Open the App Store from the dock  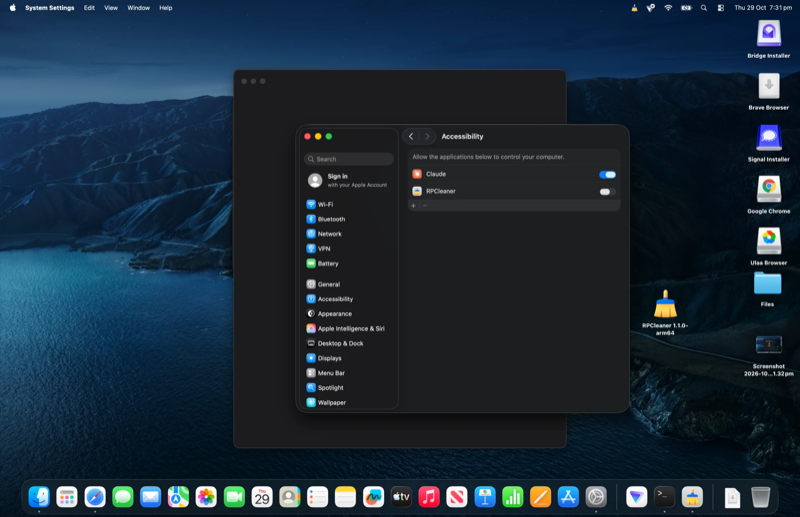568,497
